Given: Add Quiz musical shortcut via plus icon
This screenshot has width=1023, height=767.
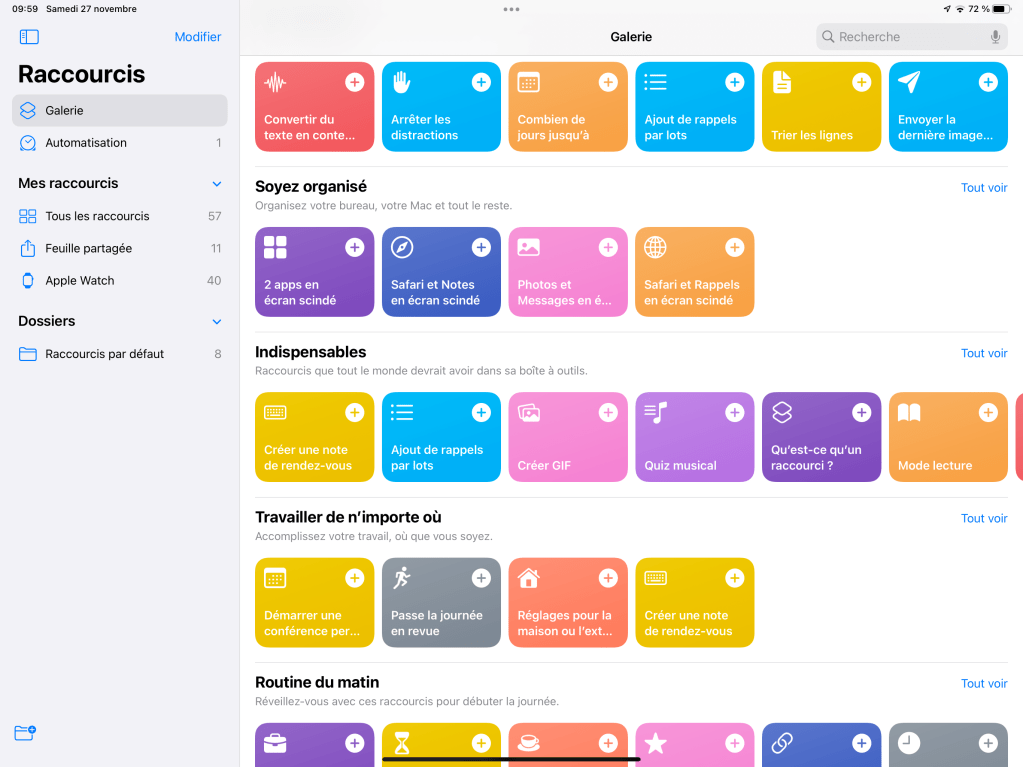Looking at the screenshot, I should pyautogui.click(x=734, y=413).
